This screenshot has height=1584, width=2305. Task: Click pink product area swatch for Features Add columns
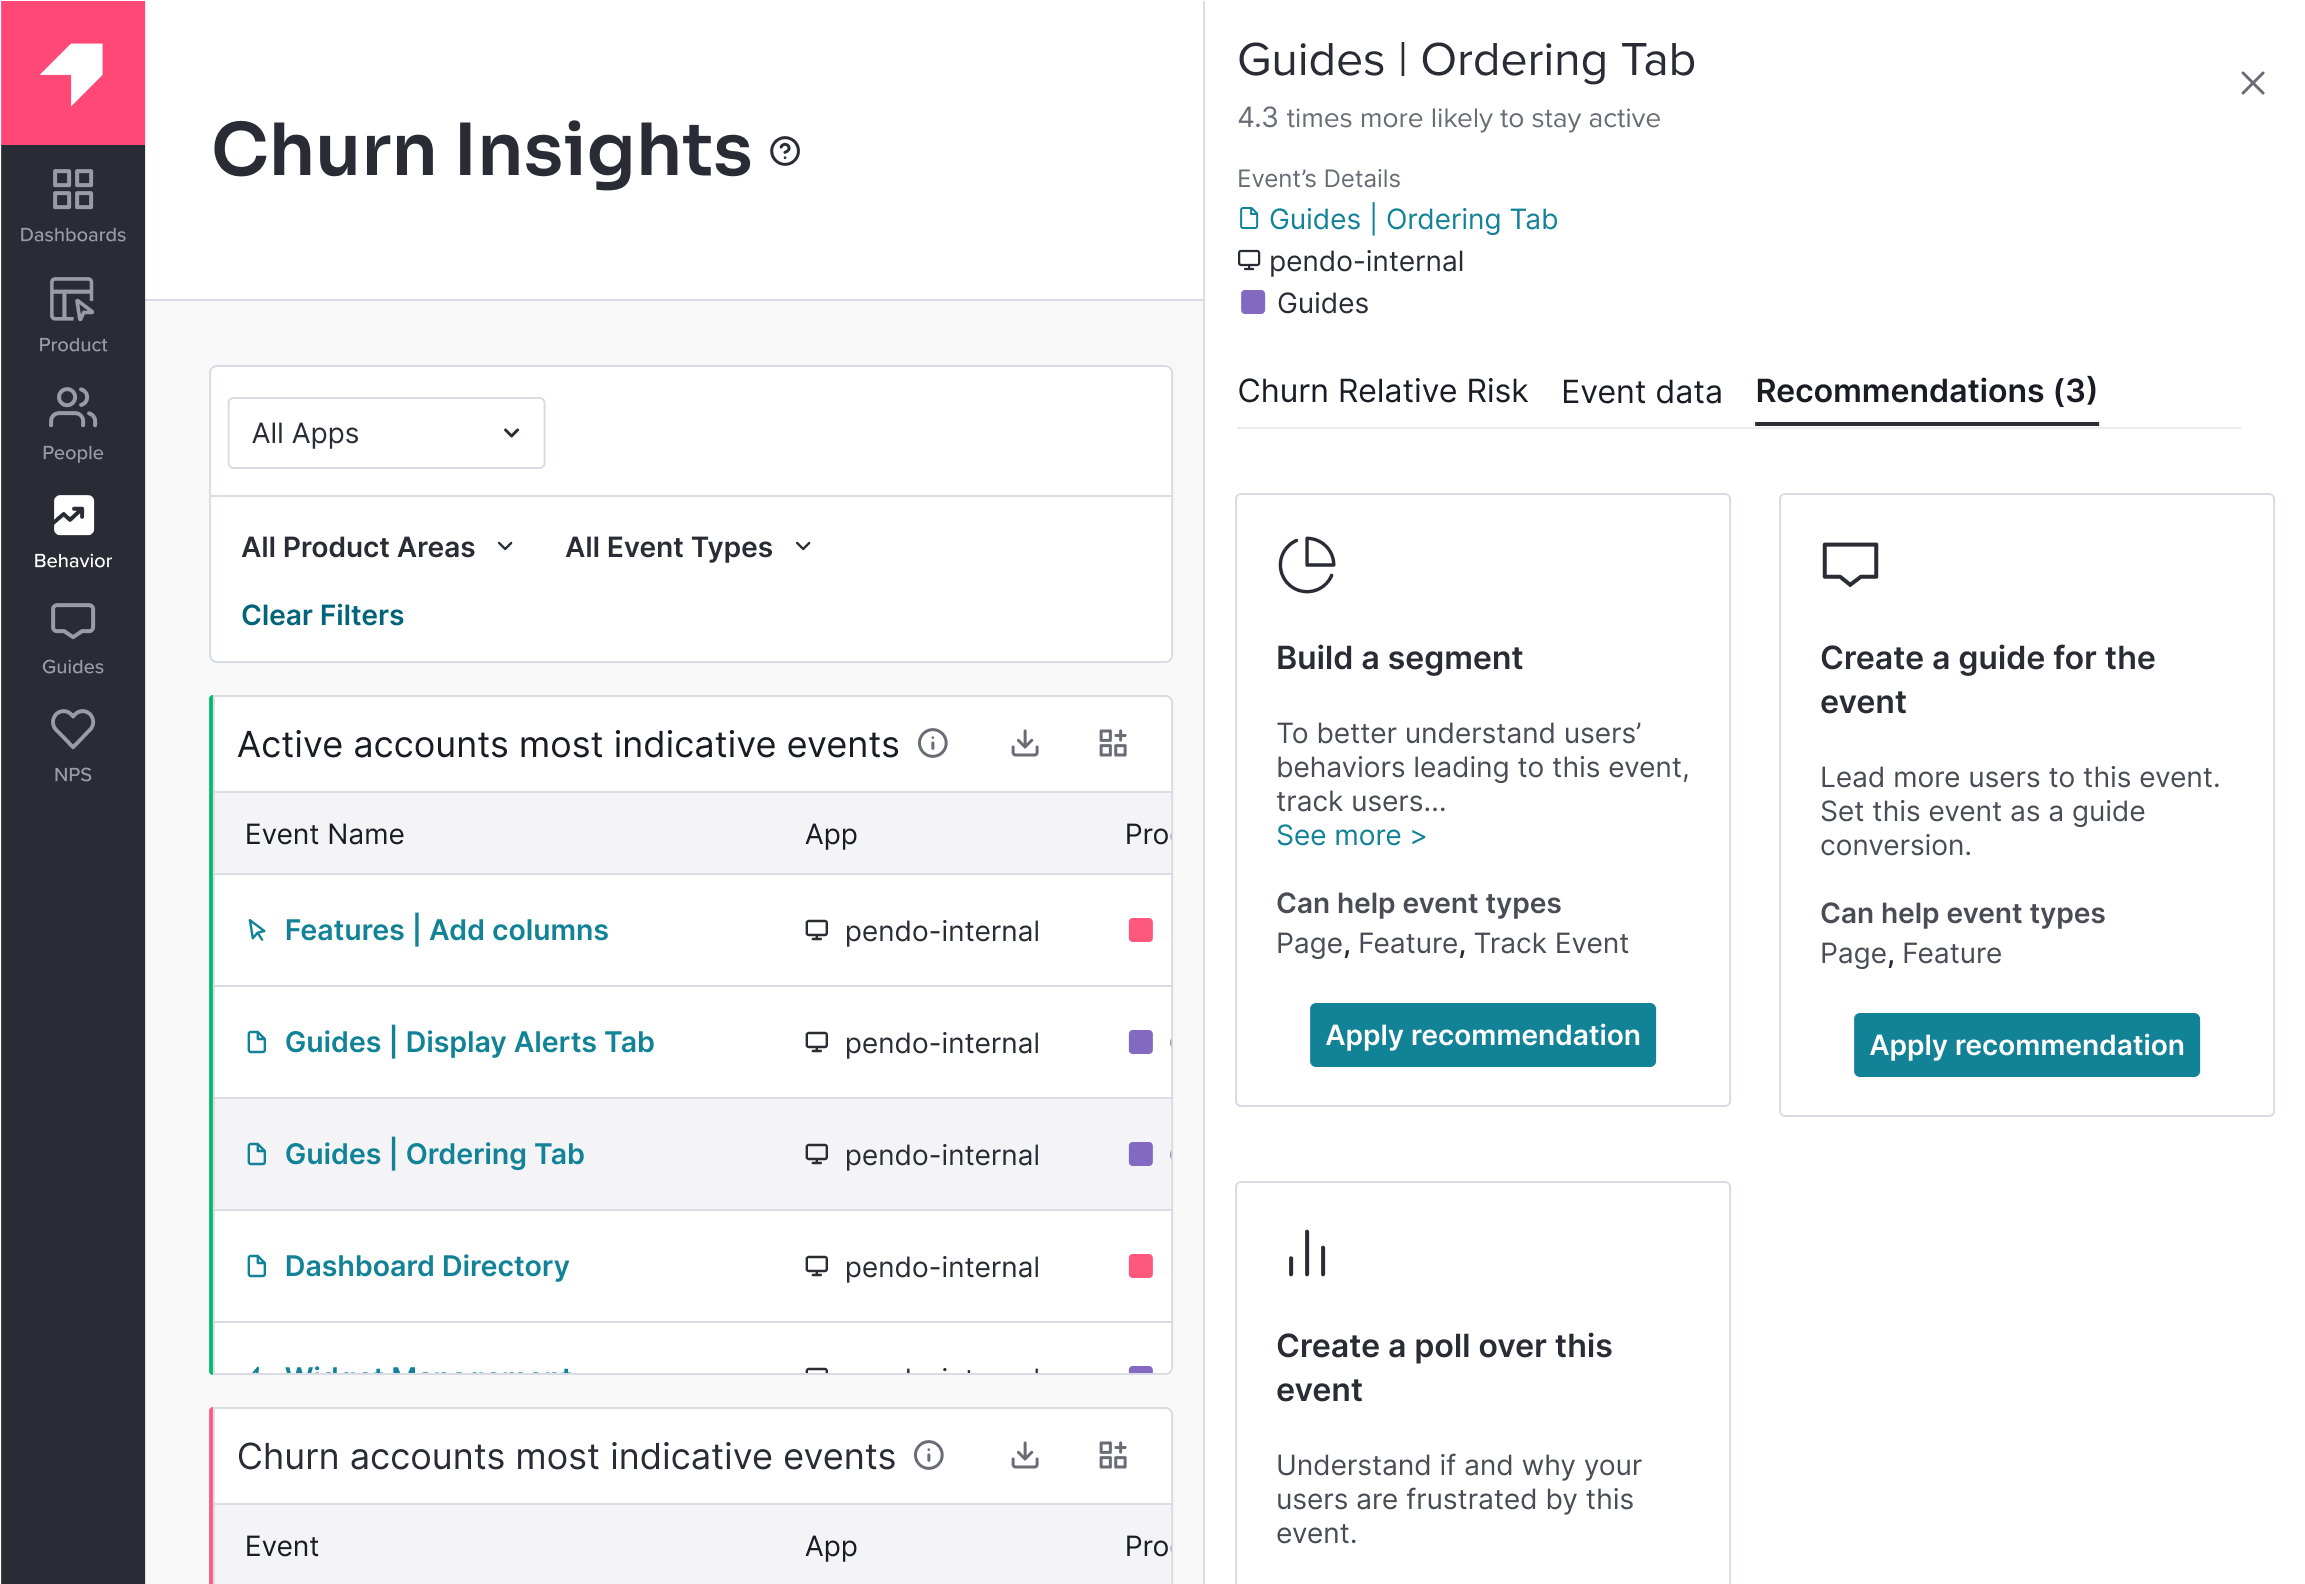coord(1140,930)
